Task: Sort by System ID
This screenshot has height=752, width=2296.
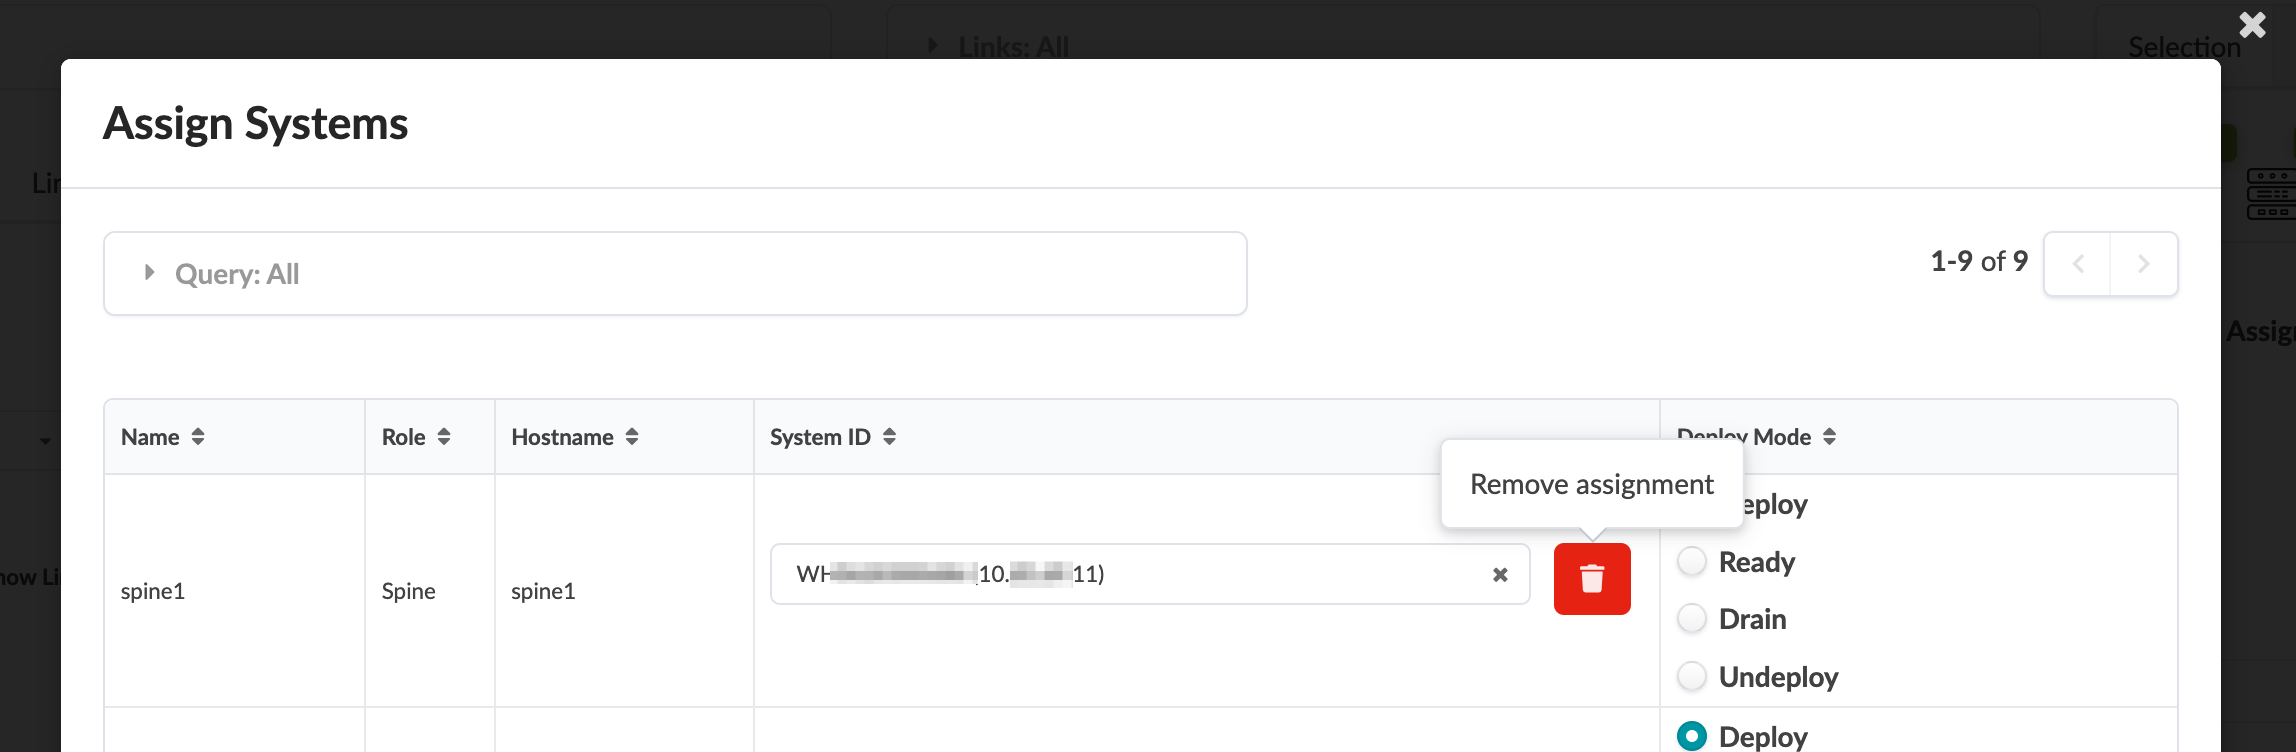Action: click(x=888, y=436)
